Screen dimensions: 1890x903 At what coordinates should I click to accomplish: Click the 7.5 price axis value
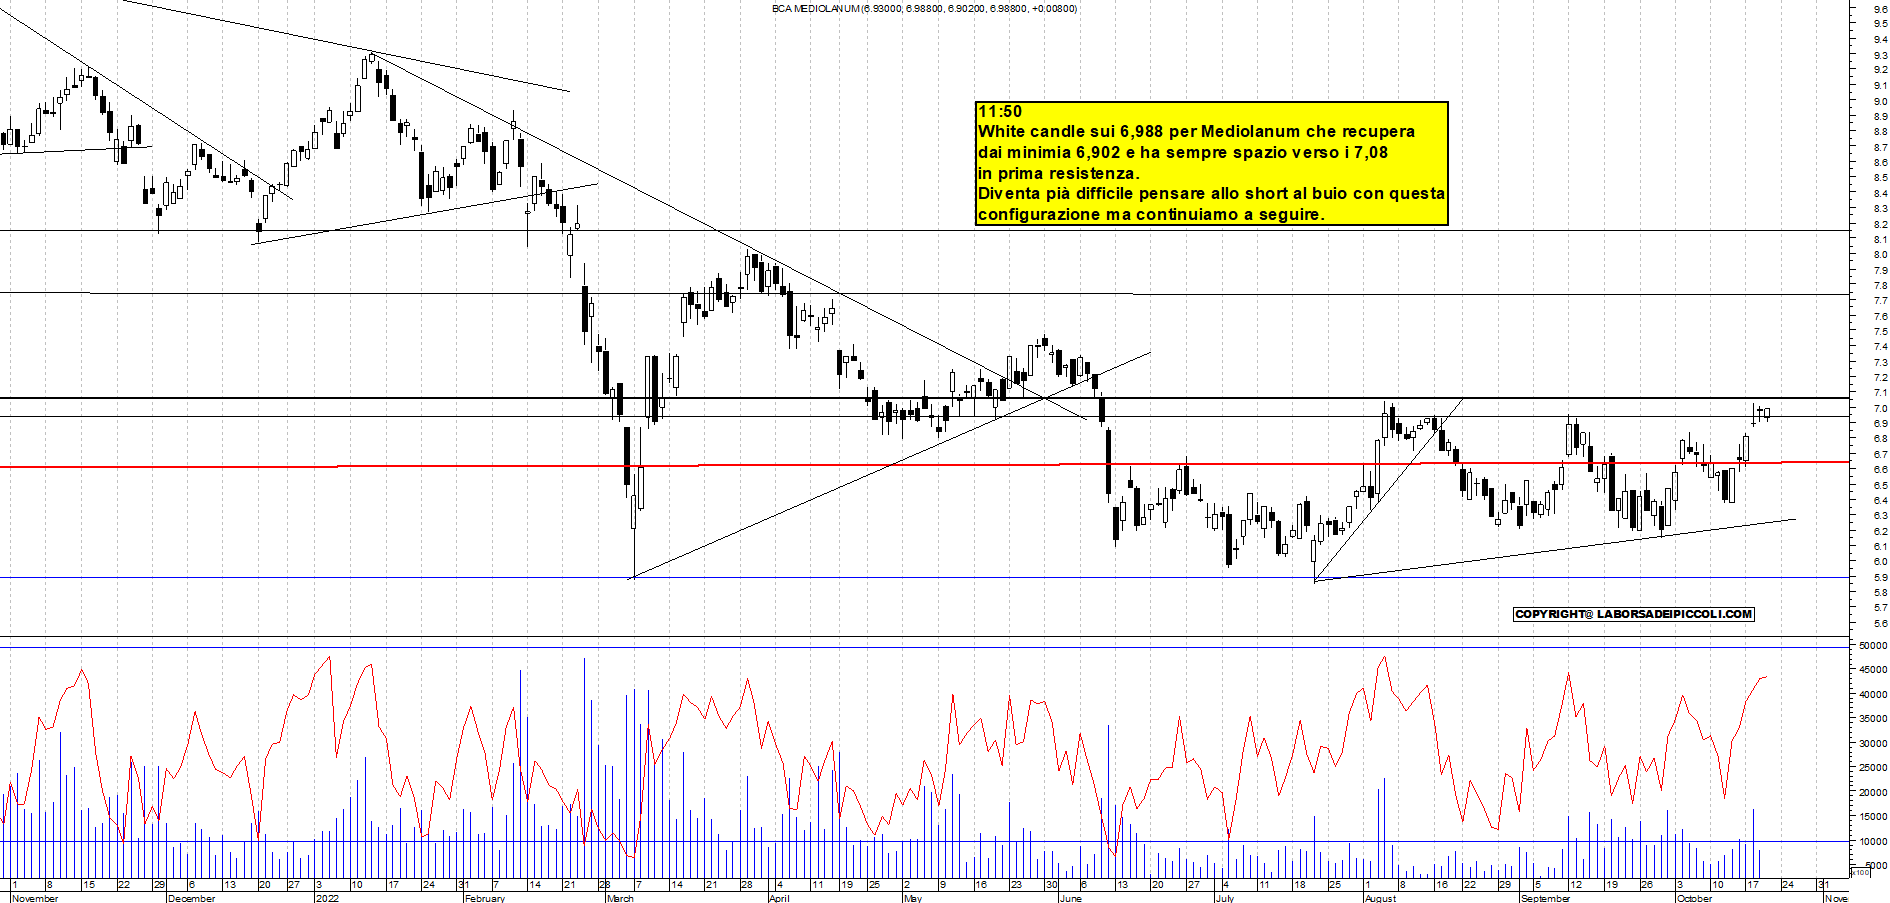(x=1880, y=331)
